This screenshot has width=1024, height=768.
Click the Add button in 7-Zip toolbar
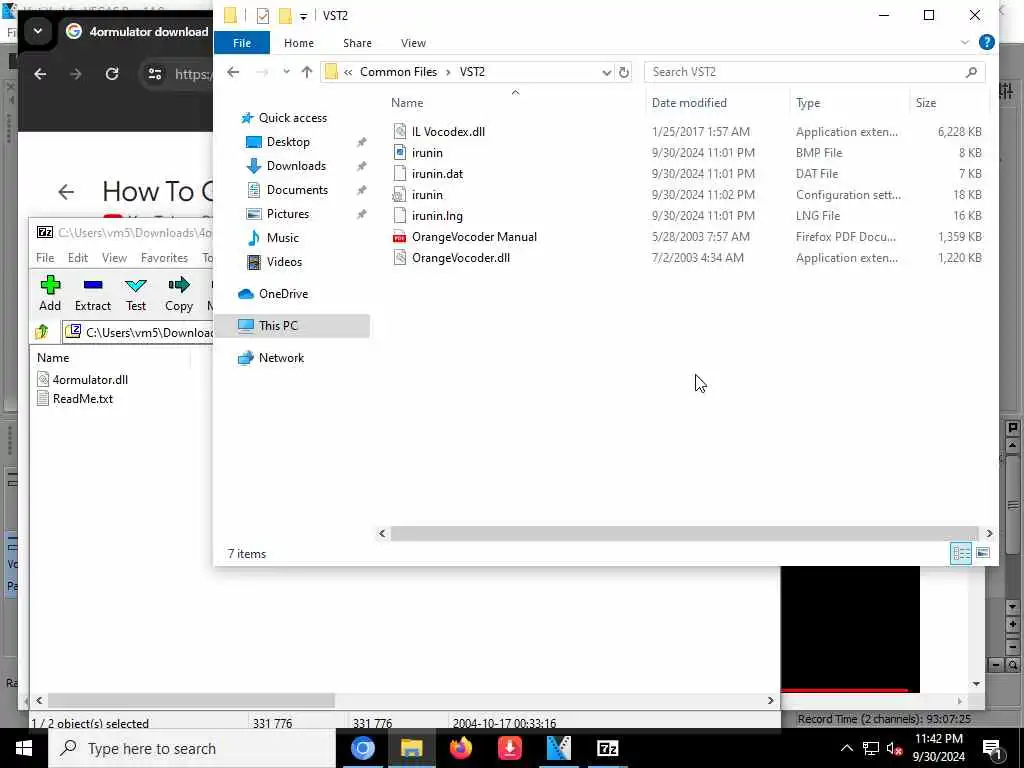tap(50, 293)
